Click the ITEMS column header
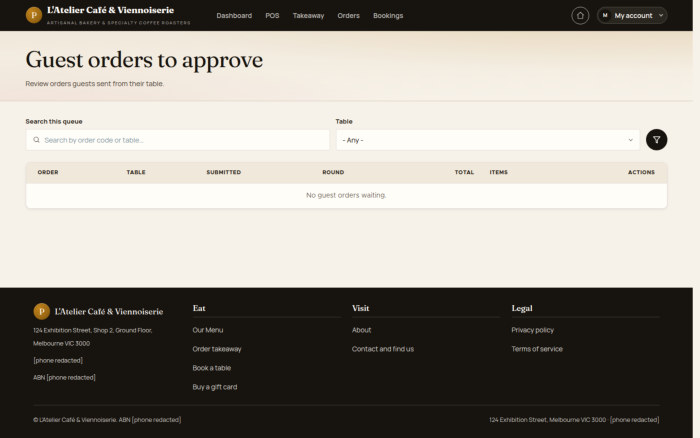This screenshot has height=438, width=700. tap(498, 172)
